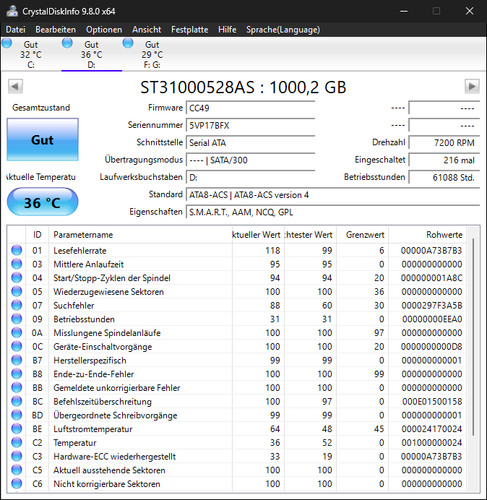487x500 pixels.
Task: Click the Eigenschaften field S.M.A.R.T., AAM, NCQ
Action: pyautogui.click(x=333, y=212)
